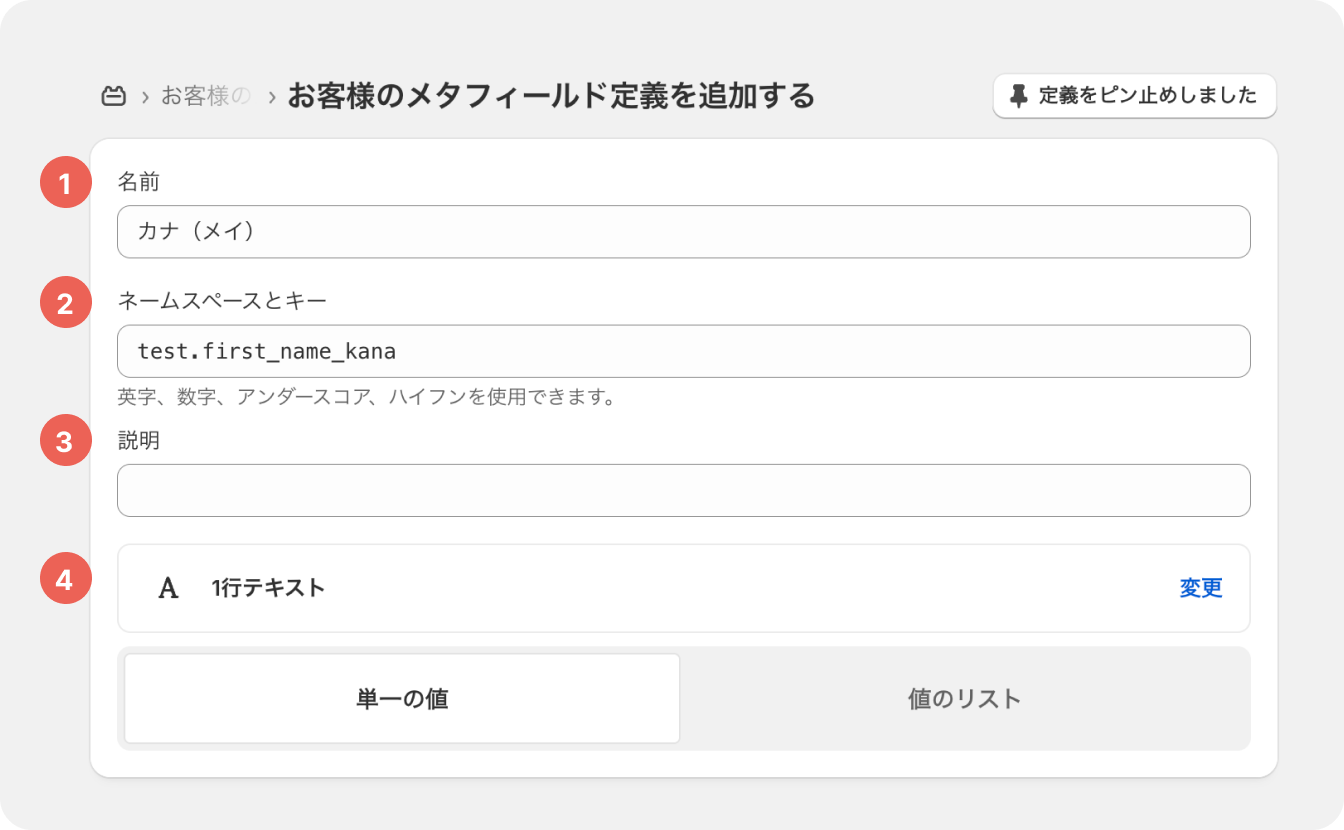Click the 名前 field label
The image size is (1344, 830).
139,182
